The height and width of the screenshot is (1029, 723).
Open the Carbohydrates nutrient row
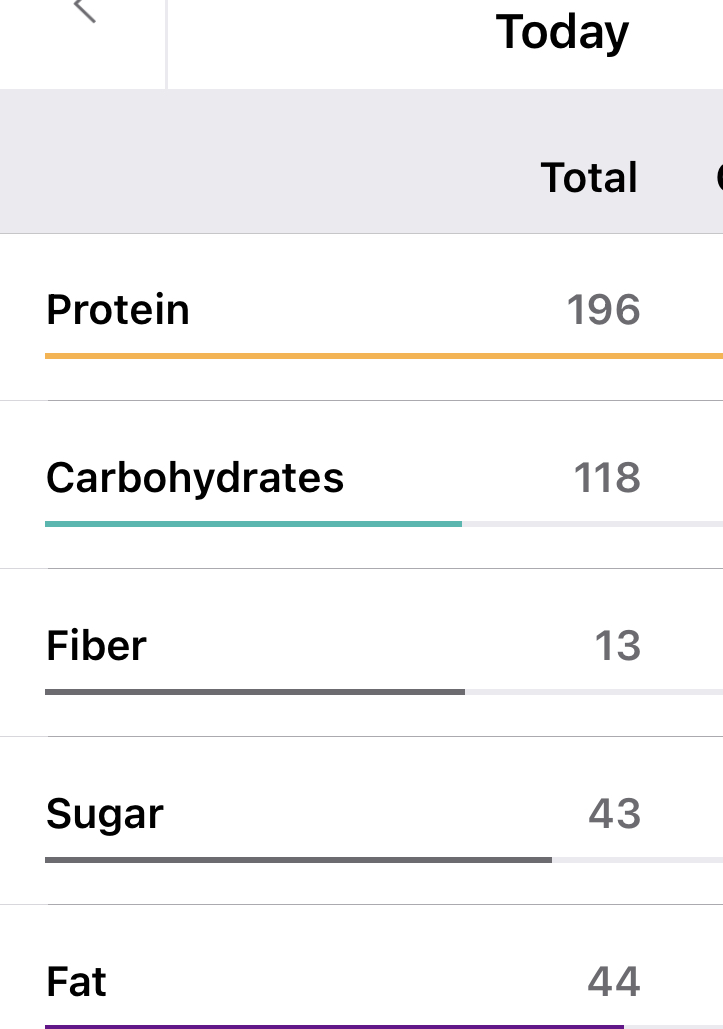(195, 478)
